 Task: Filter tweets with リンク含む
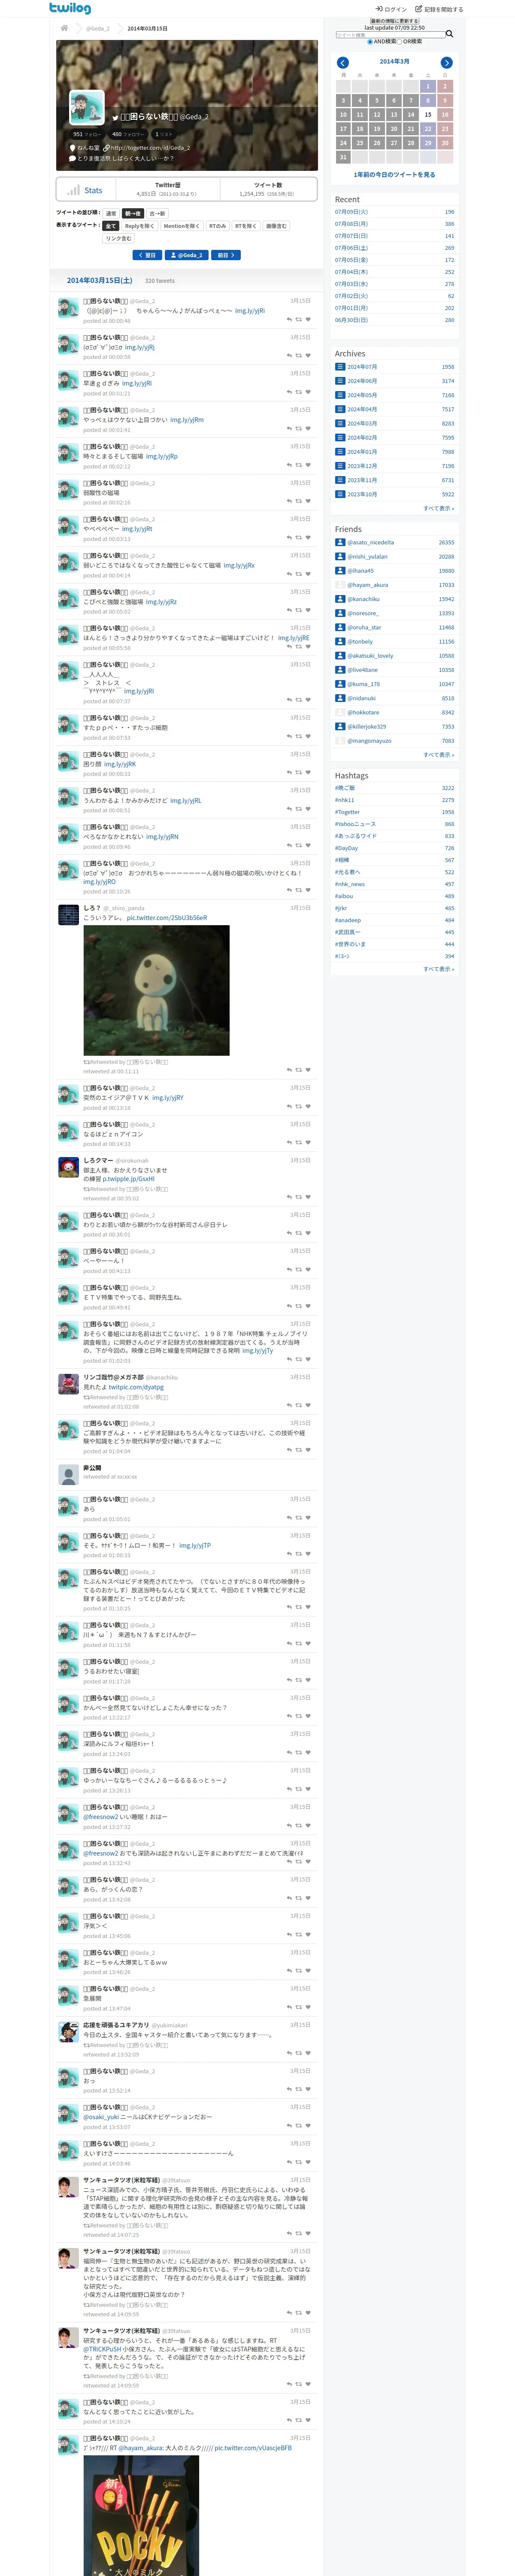tap(119, 238)
